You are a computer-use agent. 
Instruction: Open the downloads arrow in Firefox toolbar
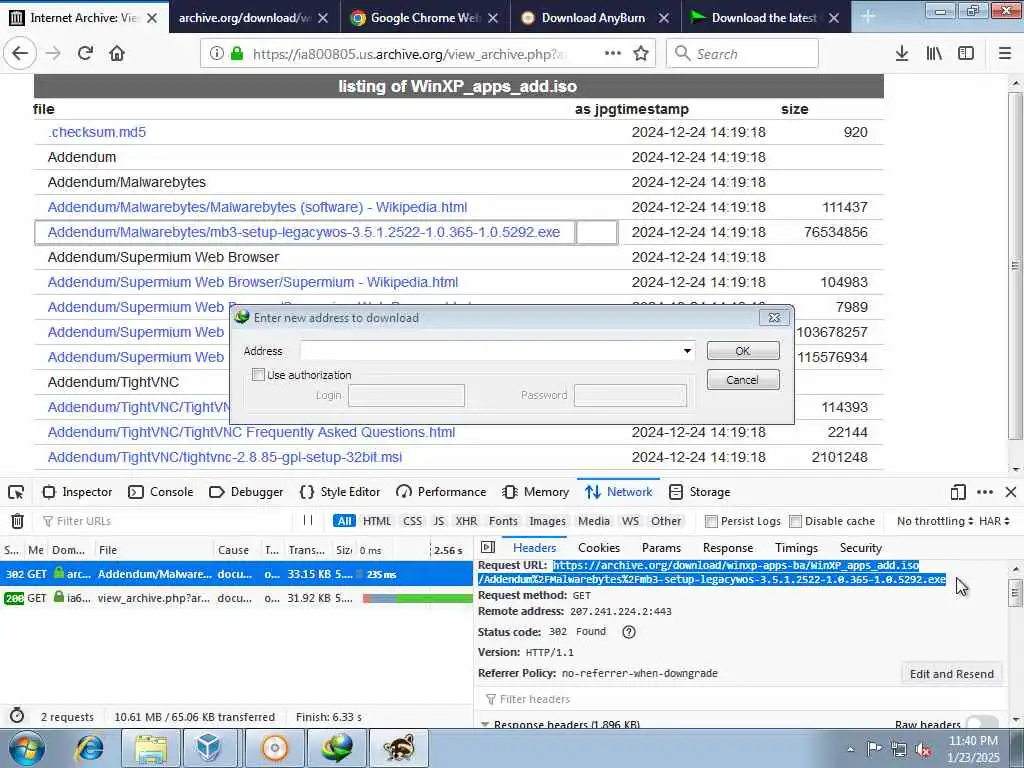(x=902, y=54)
